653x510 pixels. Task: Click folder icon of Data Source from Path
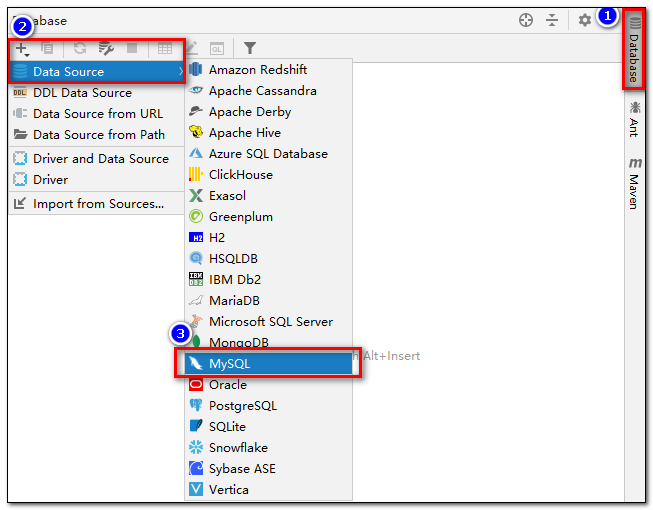pyautogui.click(x=20, y=134)
